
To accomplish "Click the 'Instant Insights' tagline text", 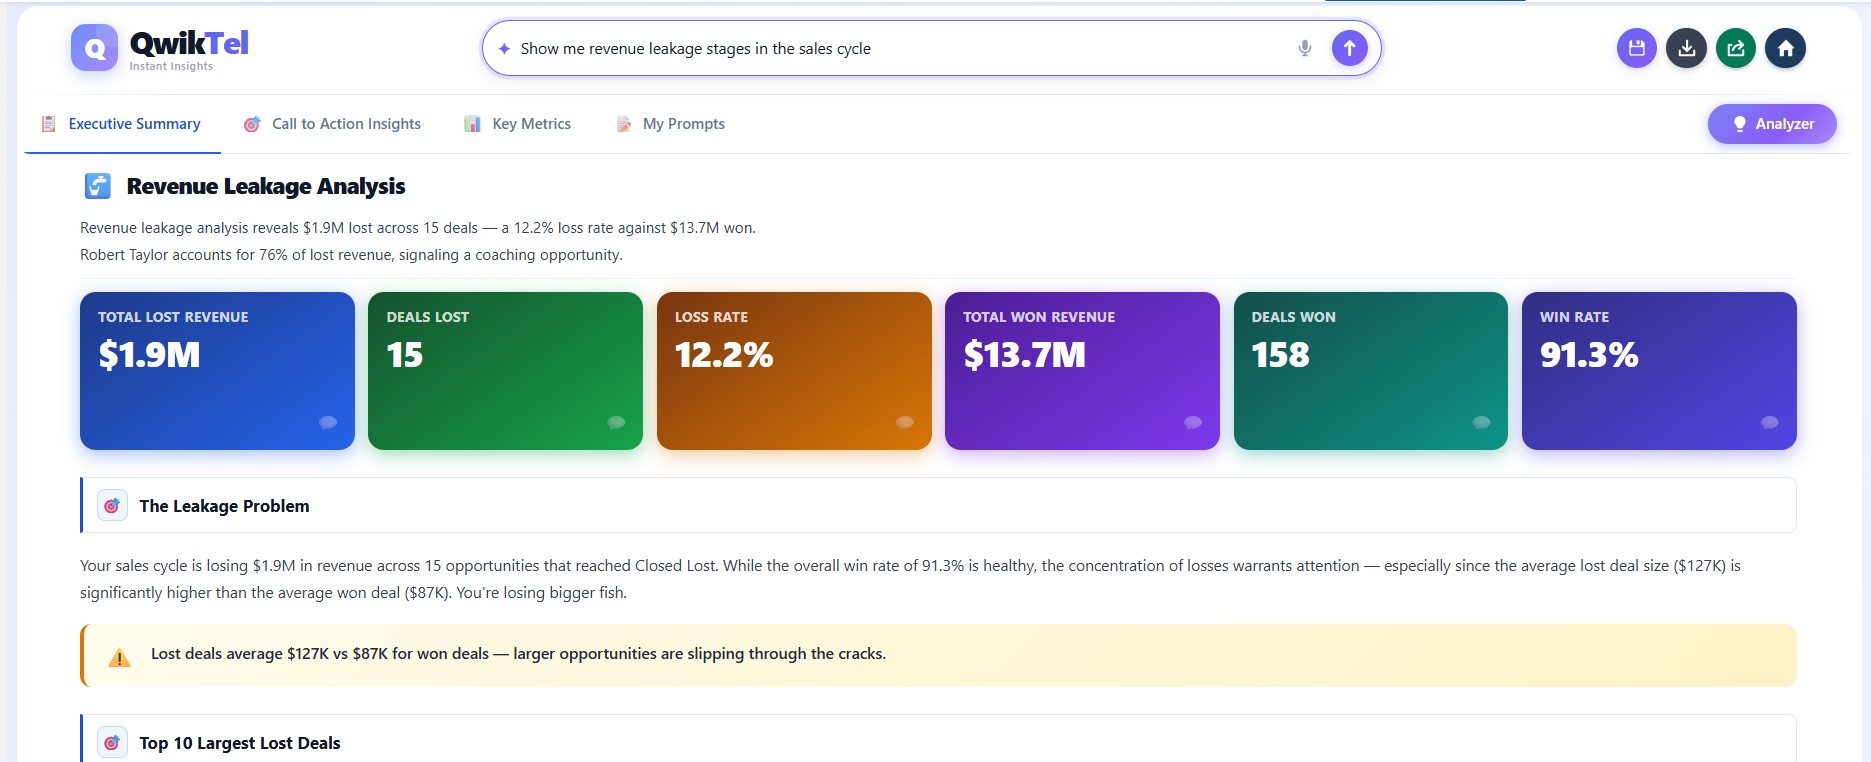I will [x=171, y=66].
